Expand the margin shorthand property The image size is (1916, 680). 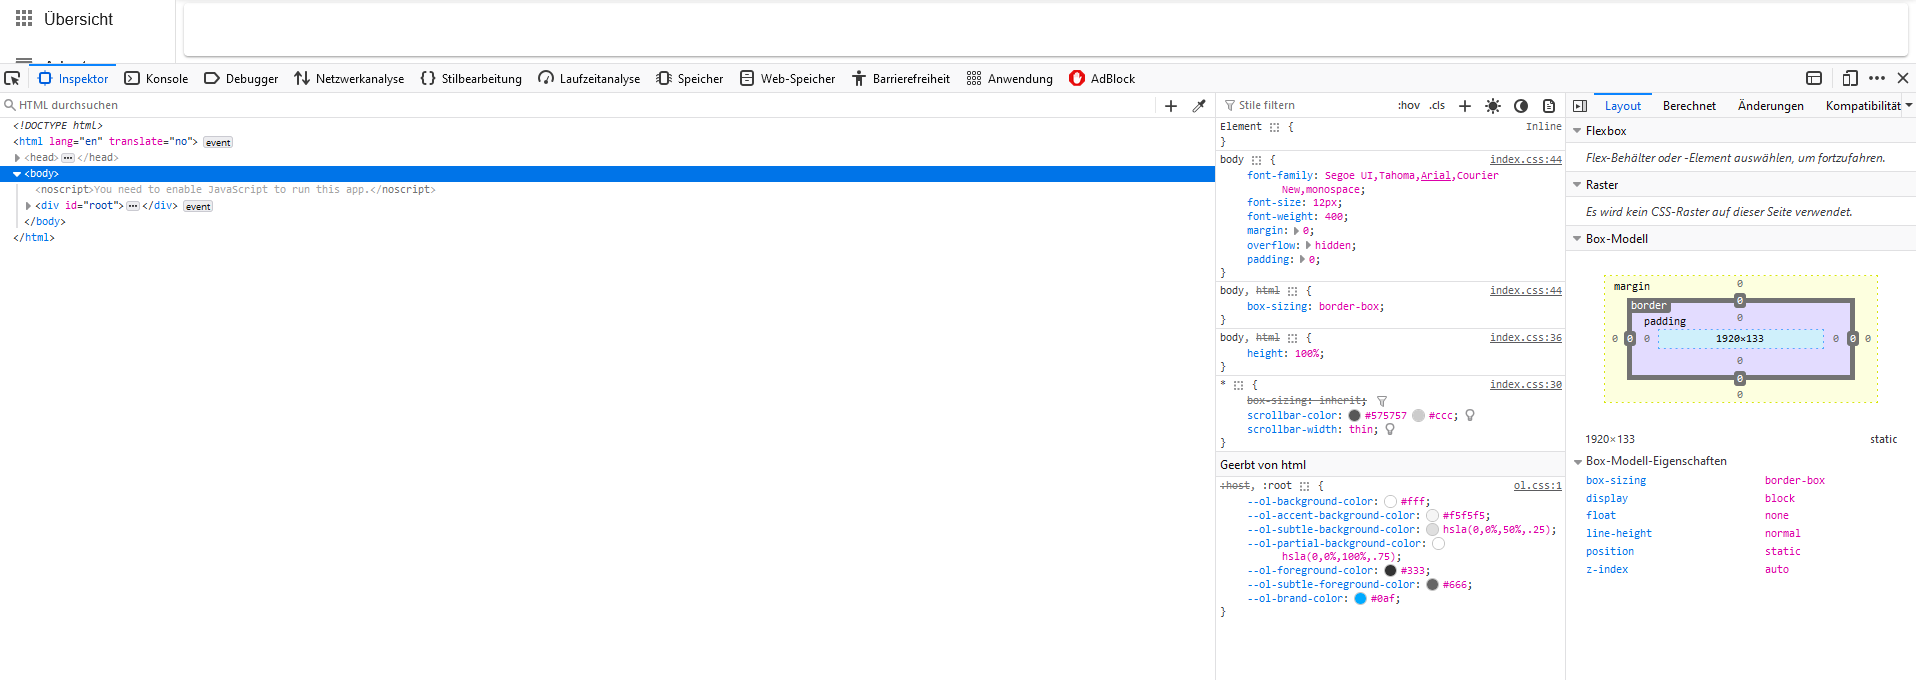click(x=1296, y=231)
